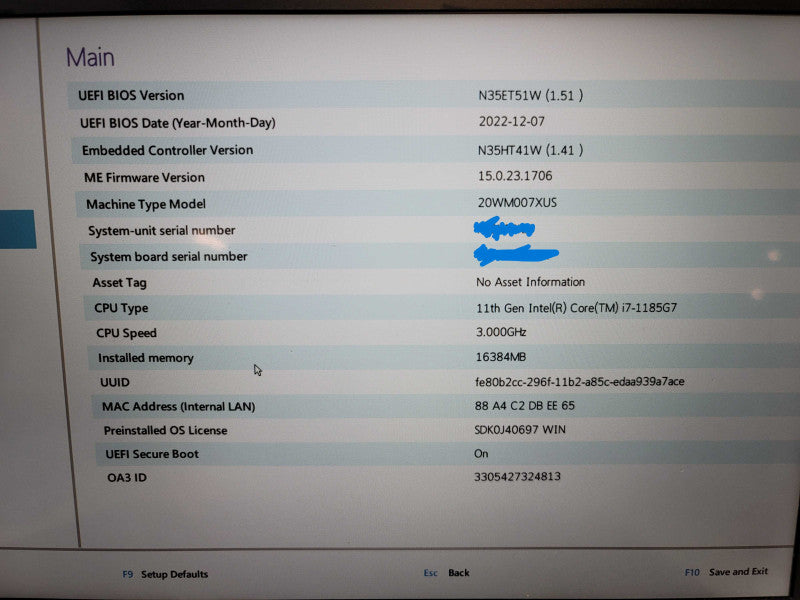Click model value 20WM007XUS

pyautogui.click(x=517, y=203)
